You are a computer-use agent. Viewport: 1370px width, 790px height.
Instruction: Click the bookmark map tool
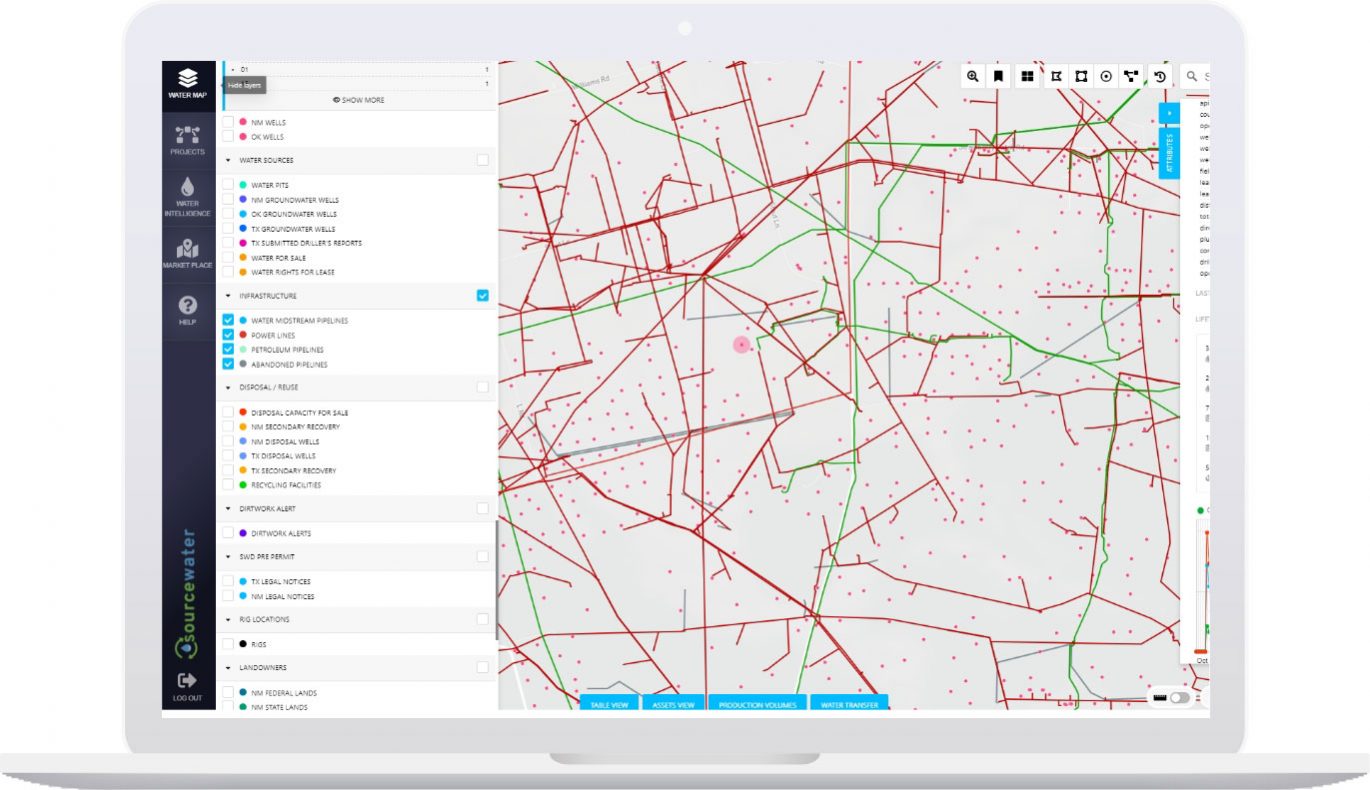click(x=998, y=76)
